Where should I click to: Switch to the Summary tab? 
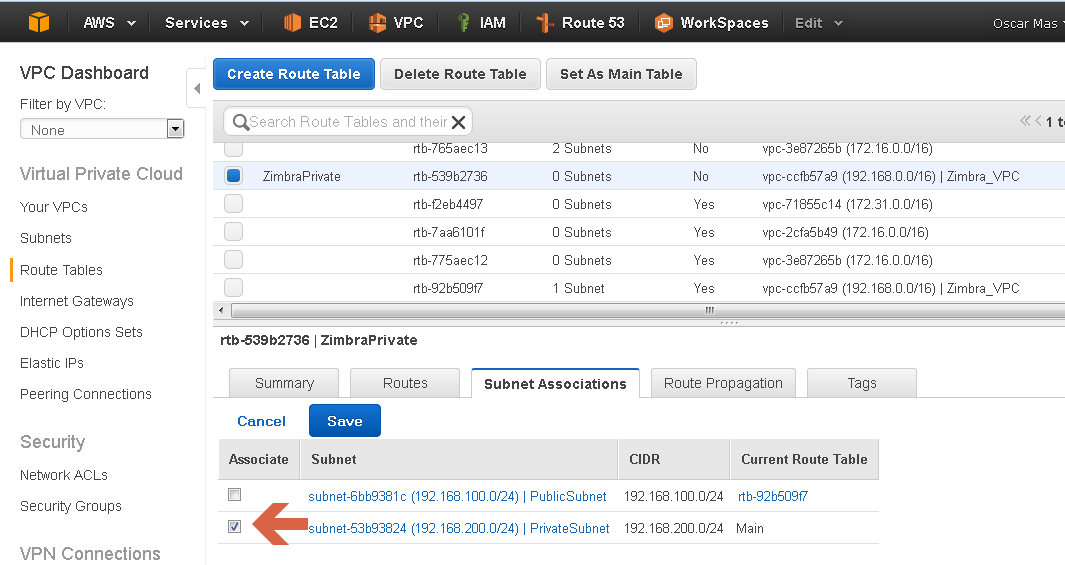coord(284,383)
